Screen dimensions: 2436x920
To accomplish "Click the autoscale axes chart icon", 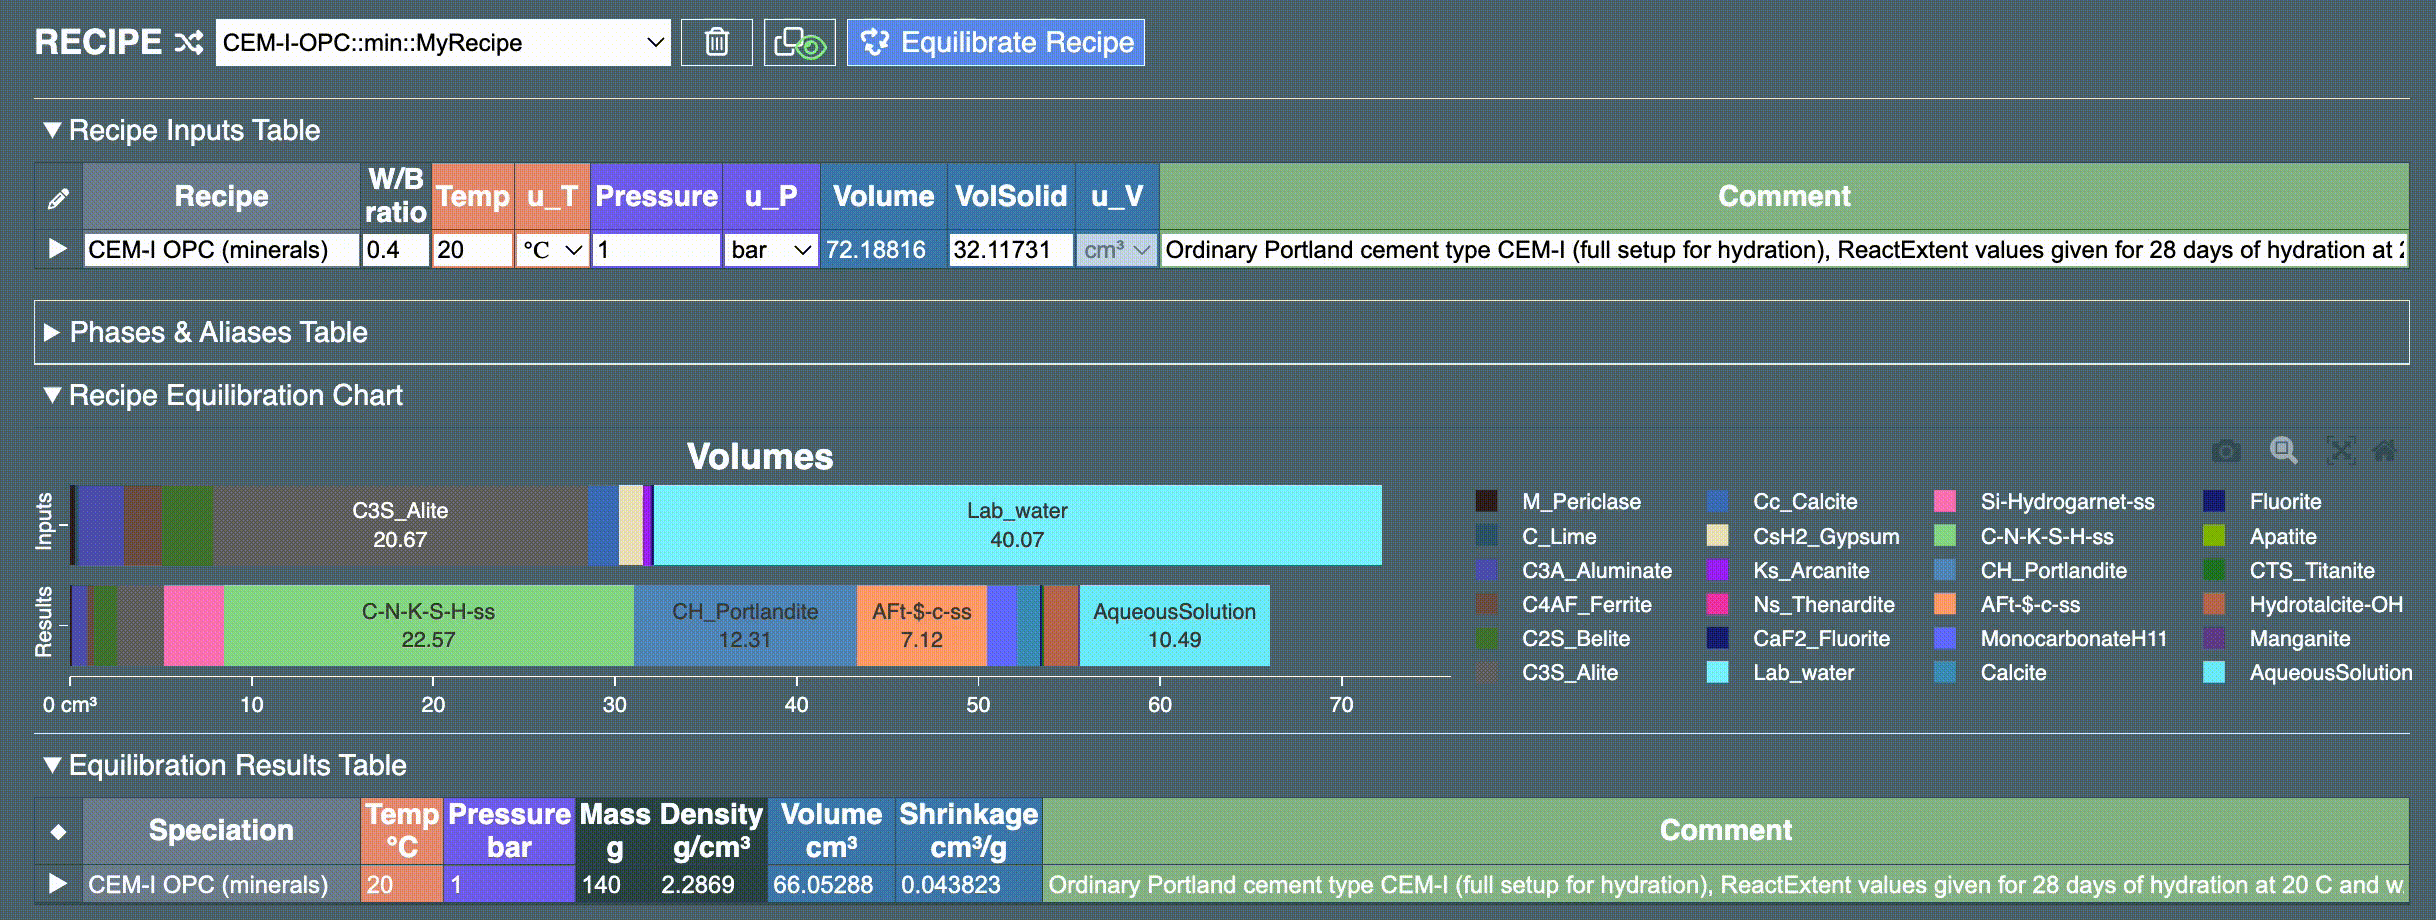I will pos(2340,451).
